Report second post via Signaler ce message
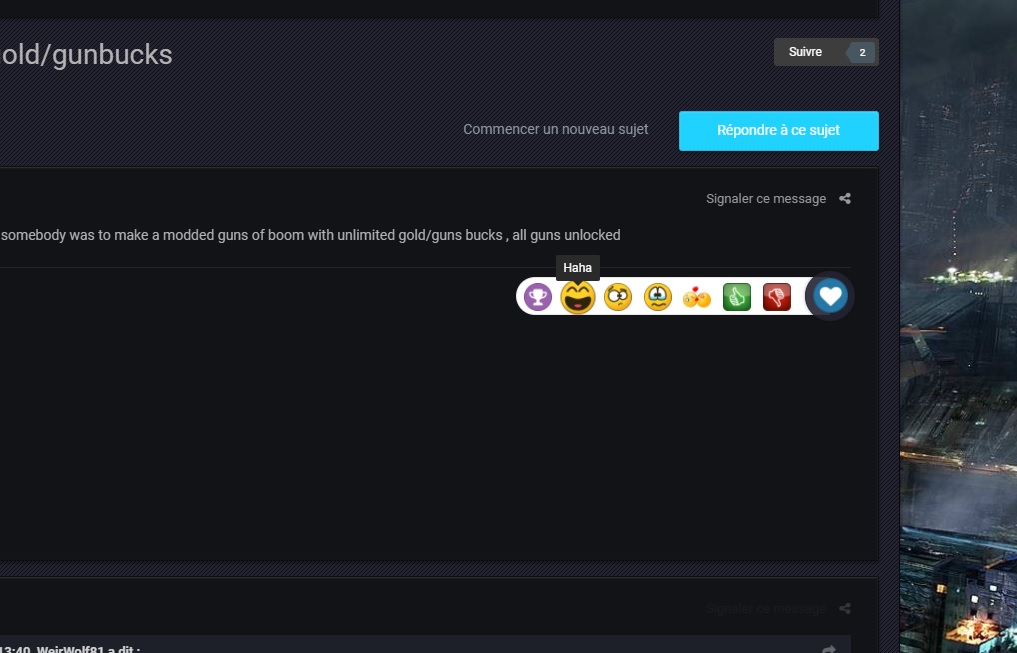 point(765,609)
